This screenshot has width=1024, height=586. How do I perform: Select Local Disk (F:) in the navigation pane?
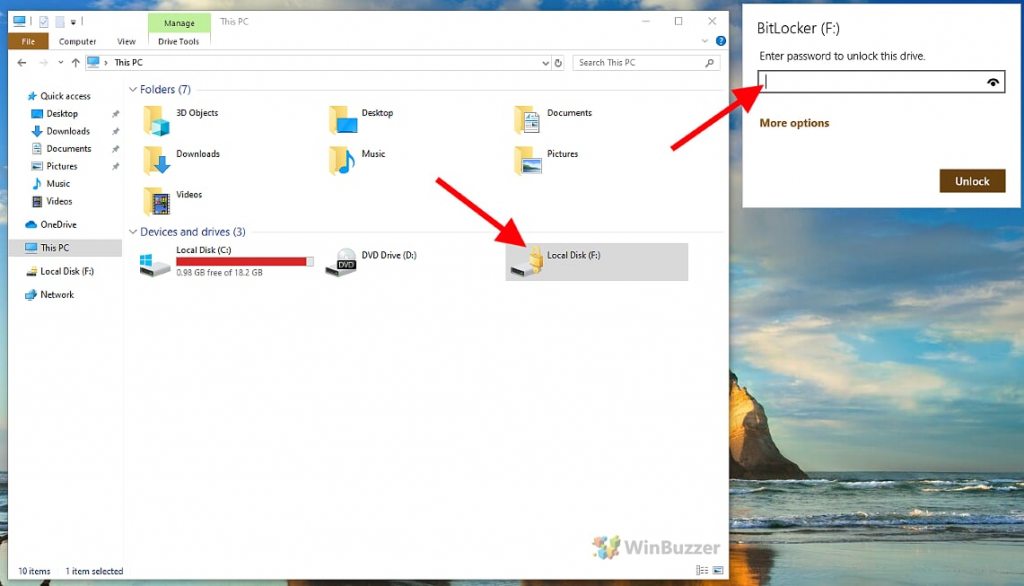(67, 271)
